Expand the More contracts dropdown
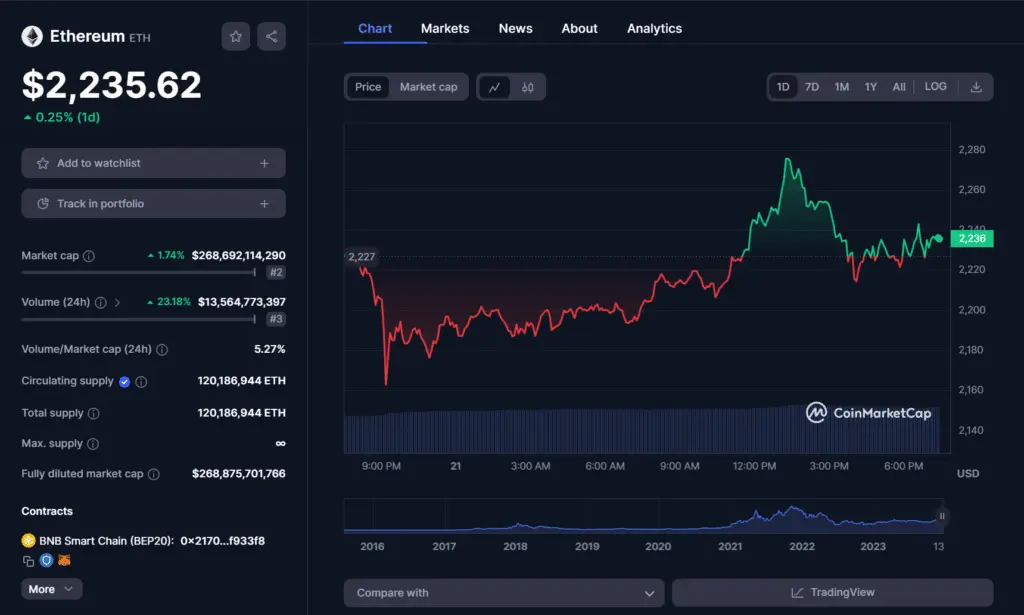This screenshot has width=1024, height=615. (50, 589)
